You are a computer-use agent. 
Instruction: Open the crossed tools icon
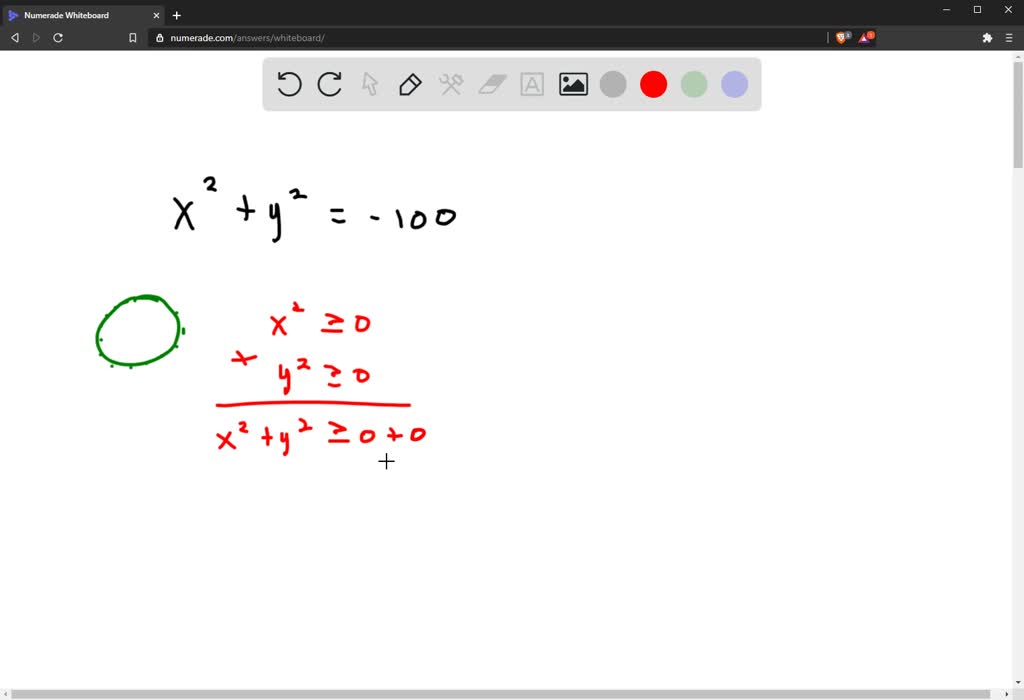pos(451,84)
